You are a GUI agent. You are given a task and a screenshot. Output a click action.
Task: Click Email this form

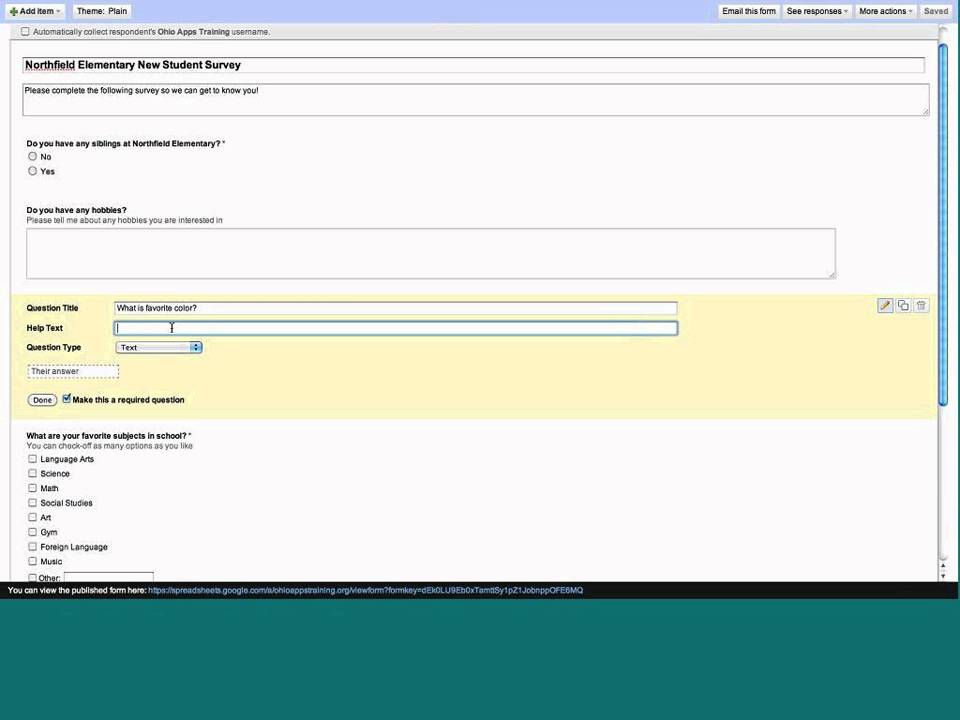click(x=748, y=11)
